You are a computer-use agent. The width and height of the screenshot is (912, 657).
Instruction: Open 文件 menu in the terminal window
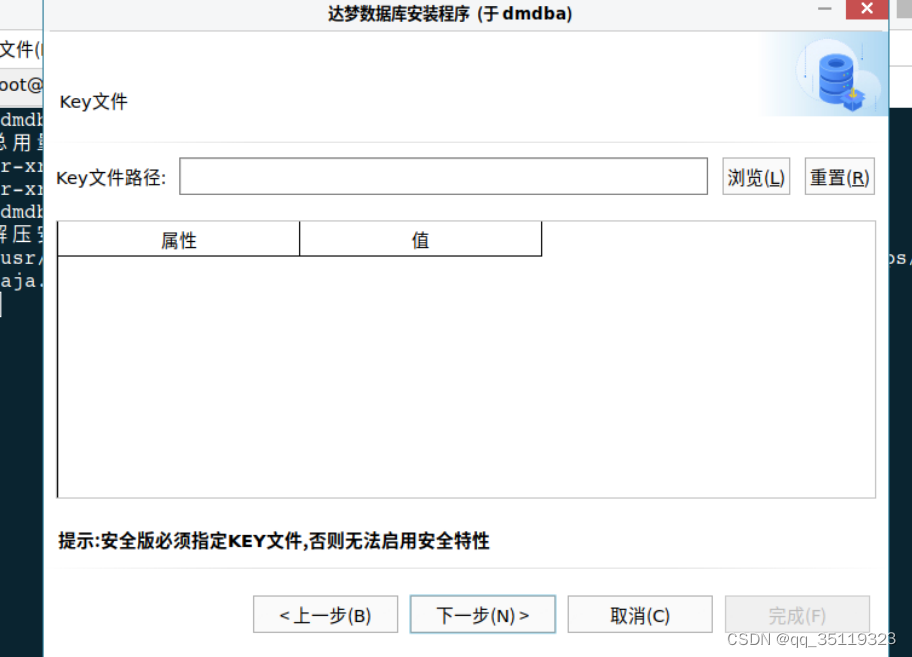19,49
